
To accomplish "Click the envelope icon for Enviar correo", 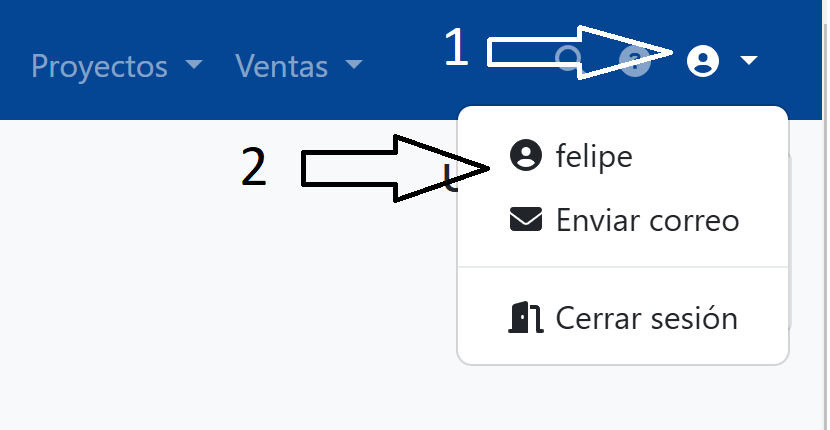I will [x=526, y=220].
